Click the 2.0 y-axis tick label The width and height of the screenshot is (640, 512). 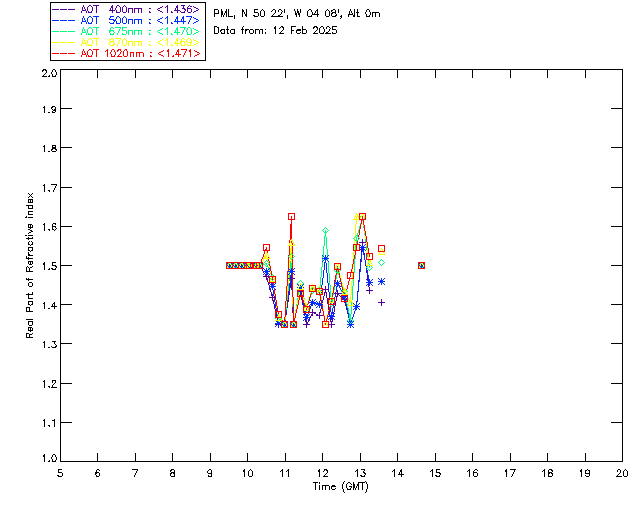pos(49,73)
